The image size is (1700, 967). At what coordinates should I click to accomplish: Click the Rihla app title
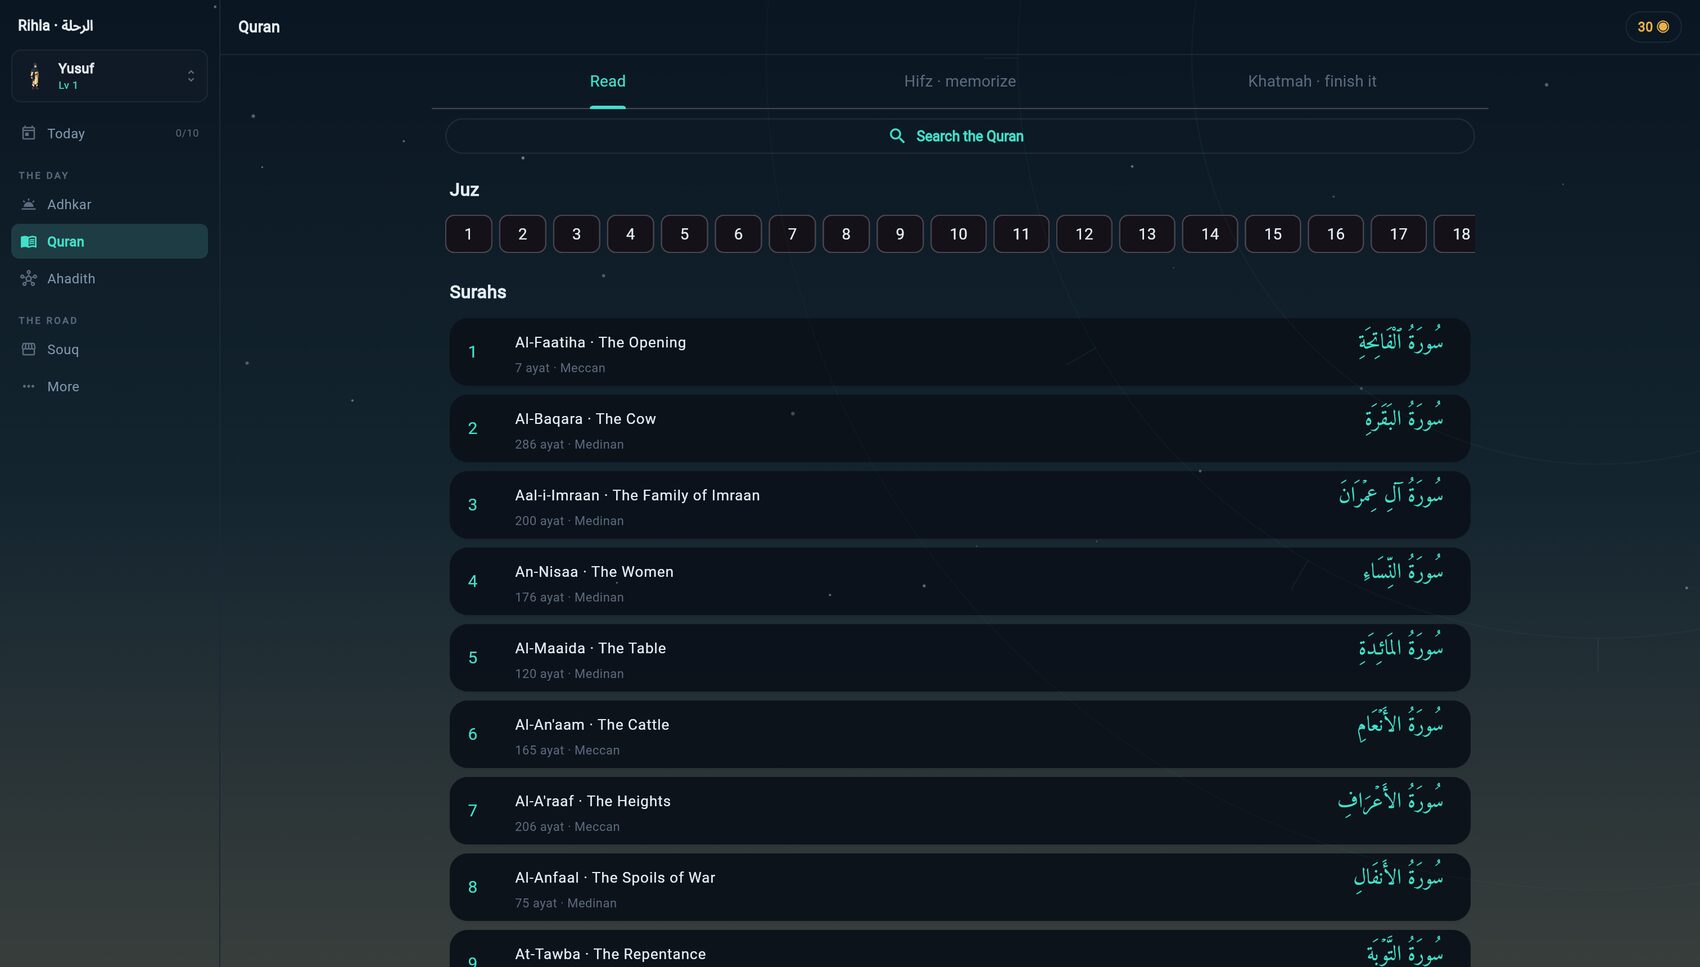pyautogui.click(x=55, y=26)
